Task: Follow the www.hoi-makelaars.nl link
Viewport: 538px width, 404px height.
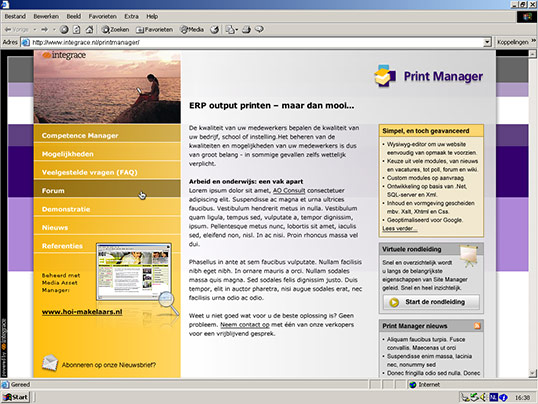Action: tap(82, 312)
